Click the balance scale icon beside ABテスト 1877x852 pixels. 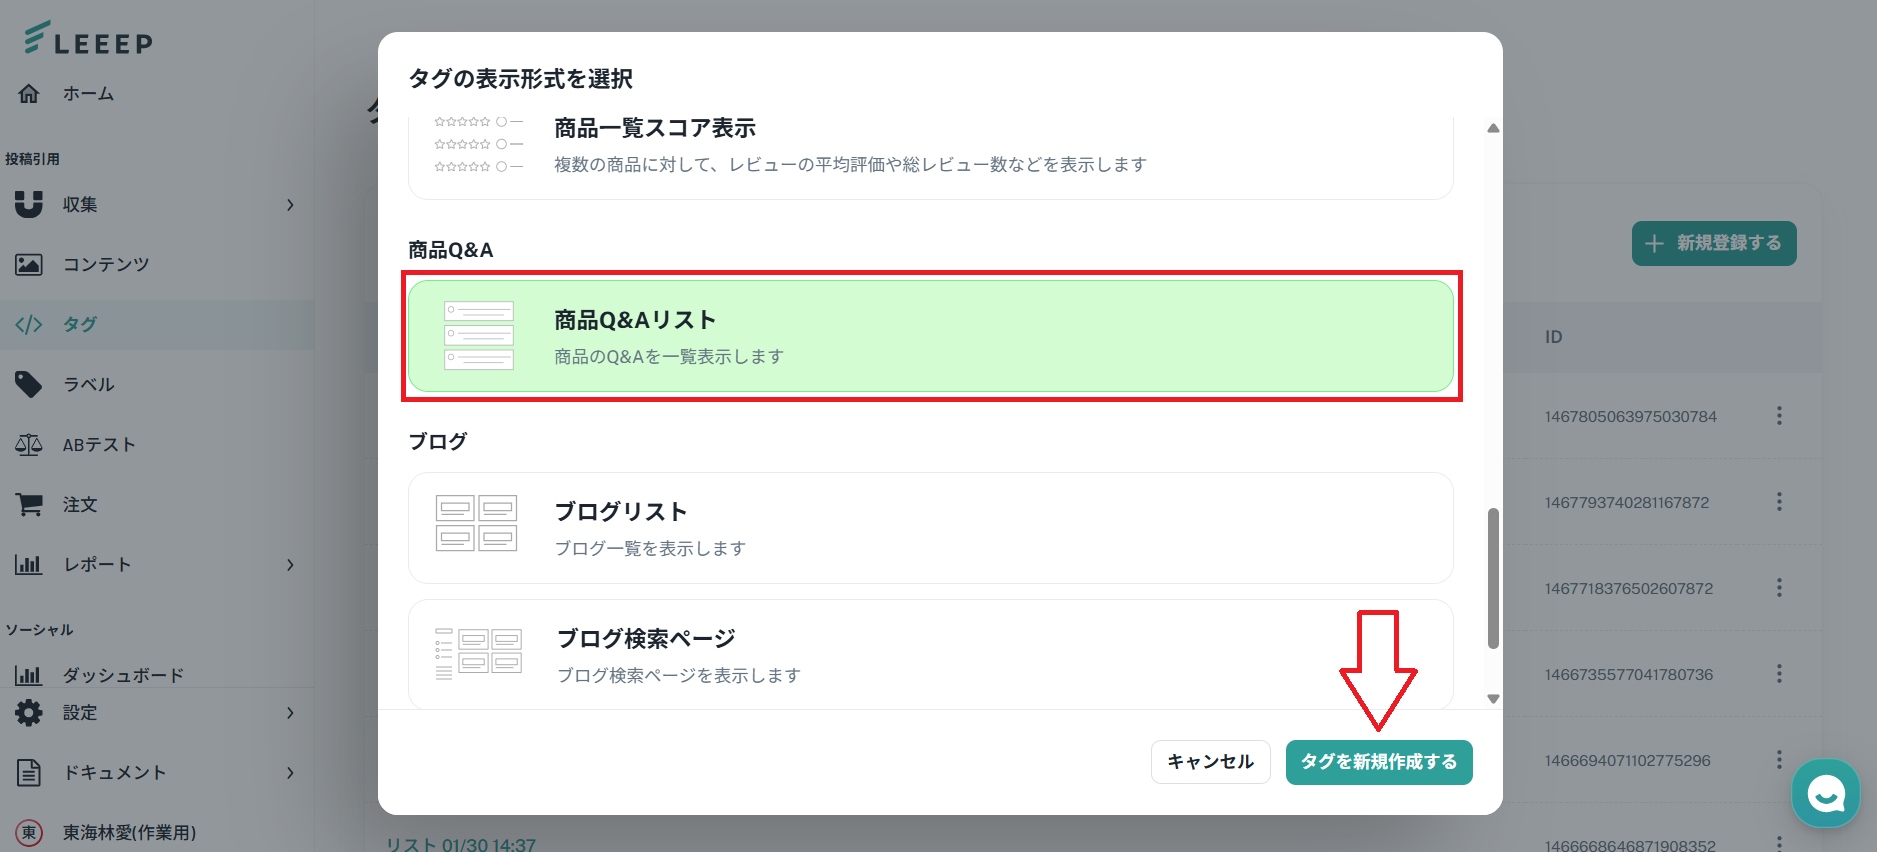[29, 444]
